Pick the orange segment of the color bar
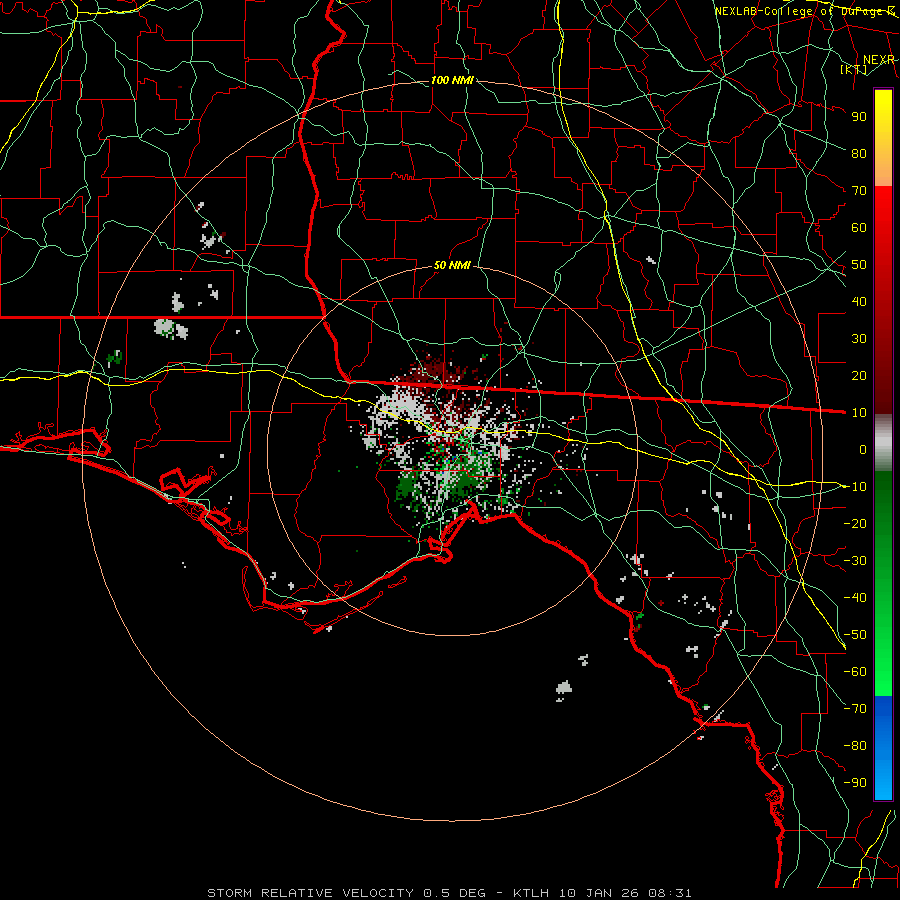900x900 pixels. click(x=883, y=166)
